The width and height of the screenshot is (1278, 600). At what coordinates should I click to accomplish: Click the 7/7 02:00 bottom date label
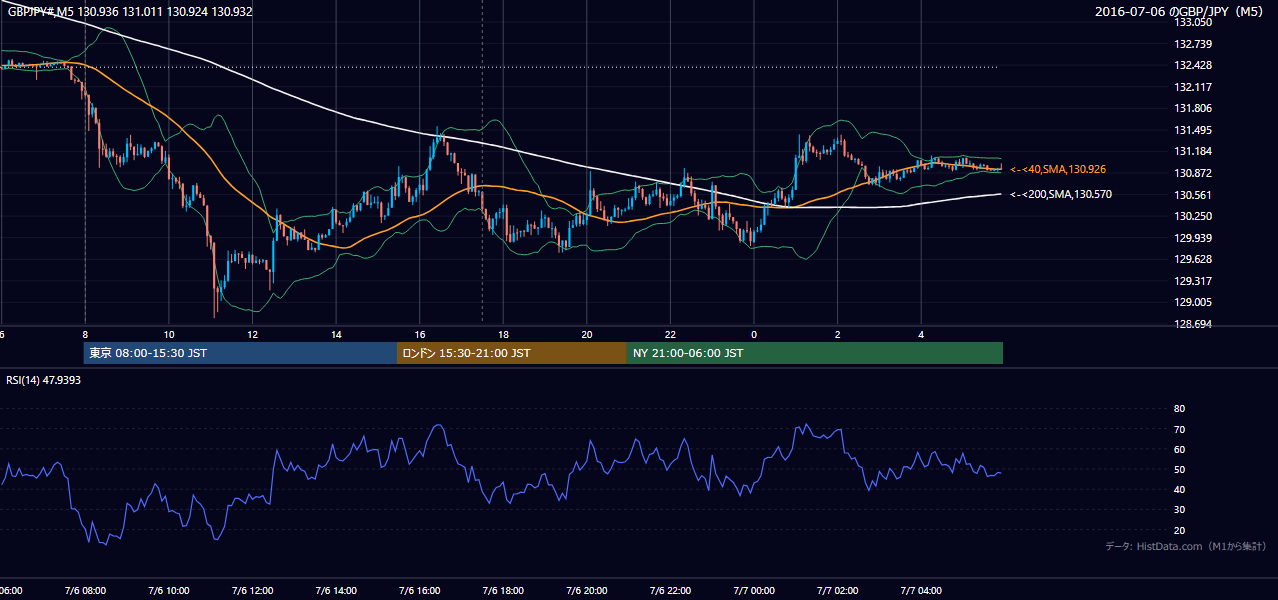pos(837,590)
